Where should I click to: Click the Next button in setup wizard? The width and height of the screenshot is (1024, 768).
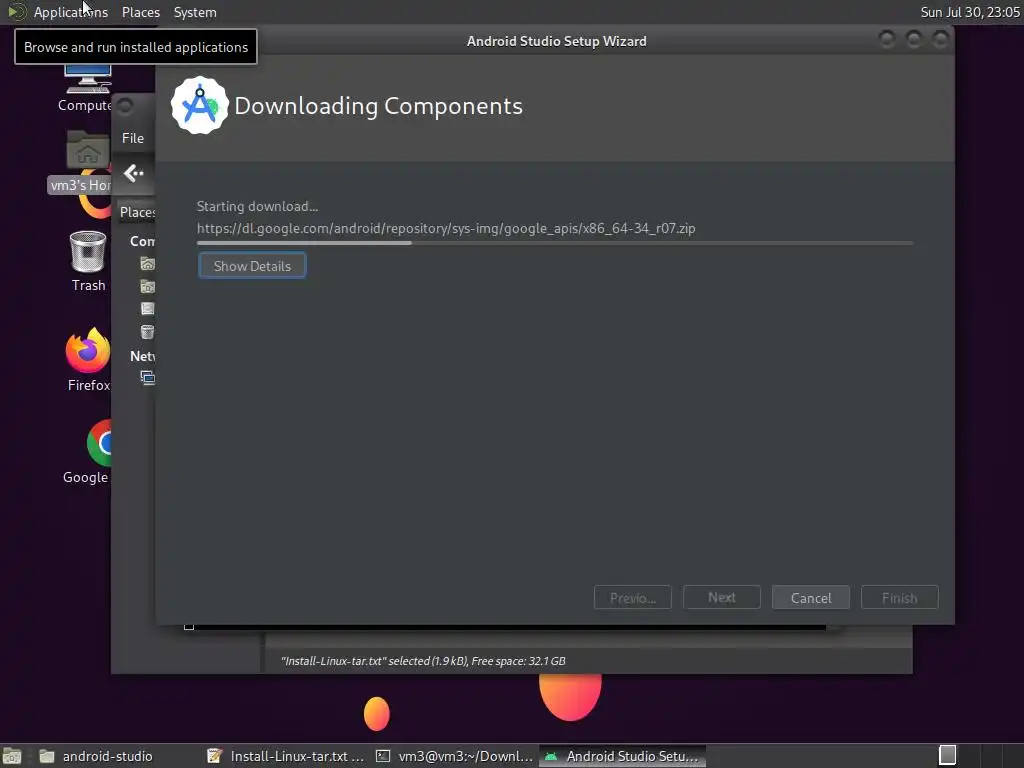722,598
